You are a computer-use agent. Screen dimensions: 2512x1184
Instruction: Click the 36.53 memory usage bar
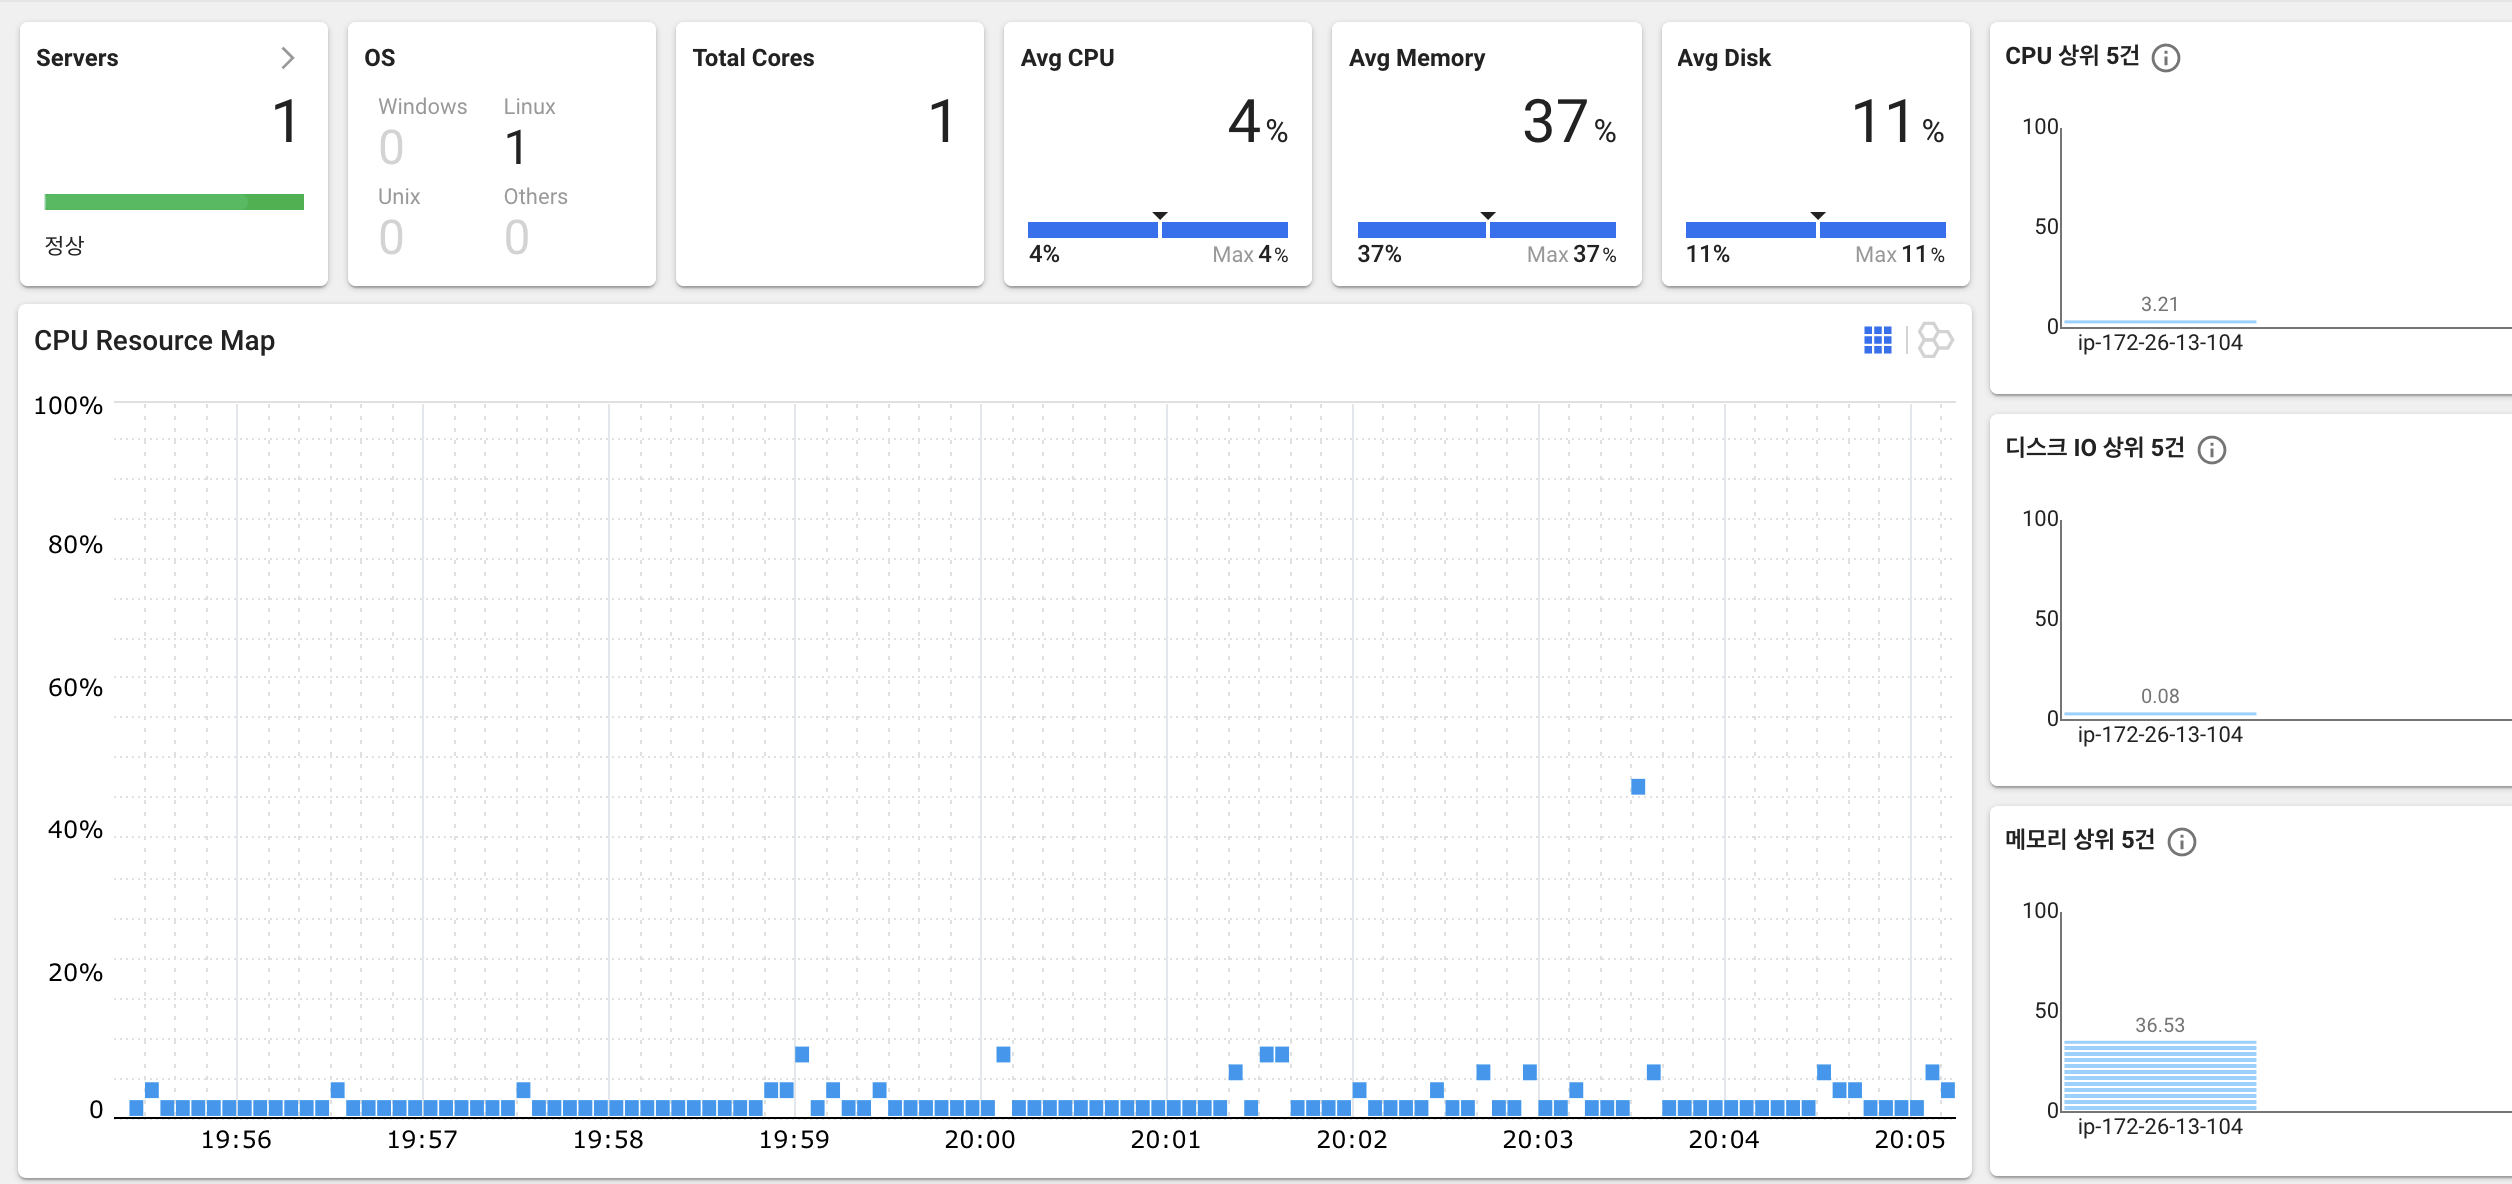2160,1075
